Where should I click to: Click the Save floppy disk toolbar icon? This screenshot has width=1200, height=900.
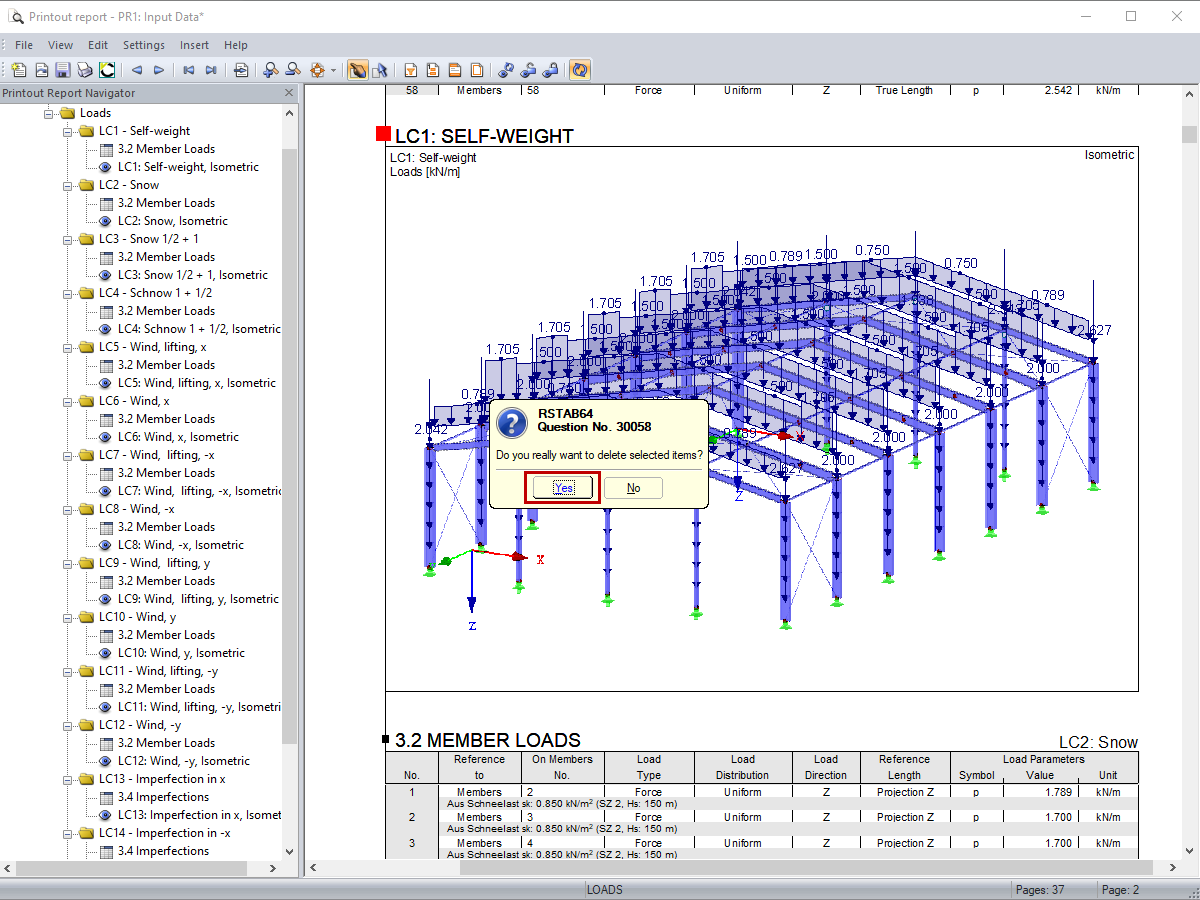pos(62,70)
